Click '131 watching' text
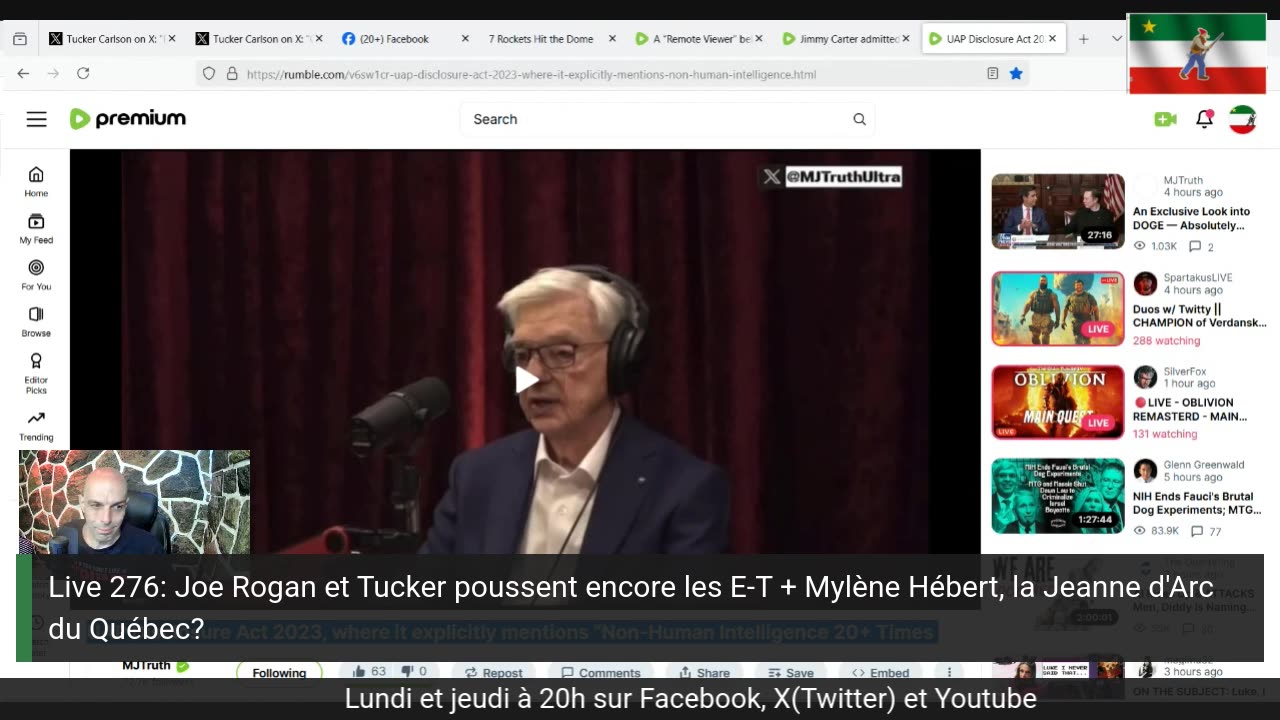 click(1165, 434)
